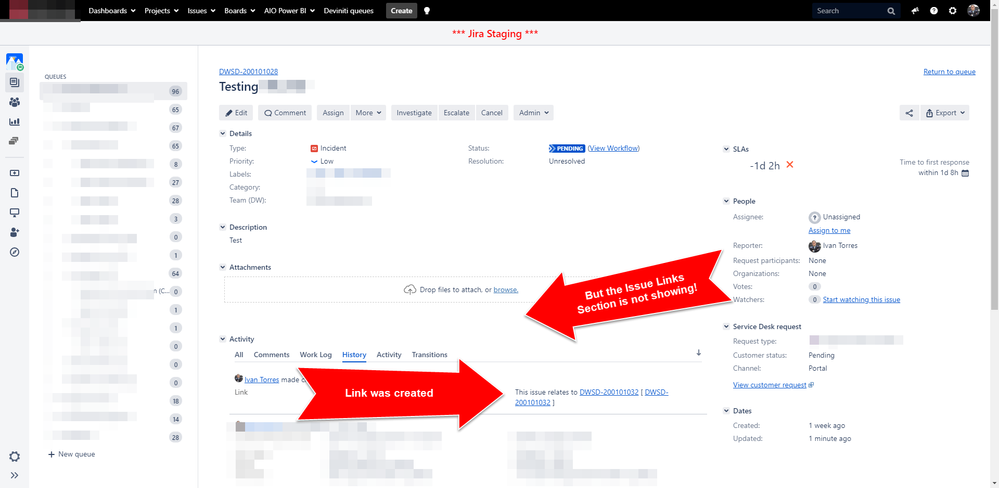Select the History tab
The height and width of the screenshot is (488, 999).
coord(354,355)
